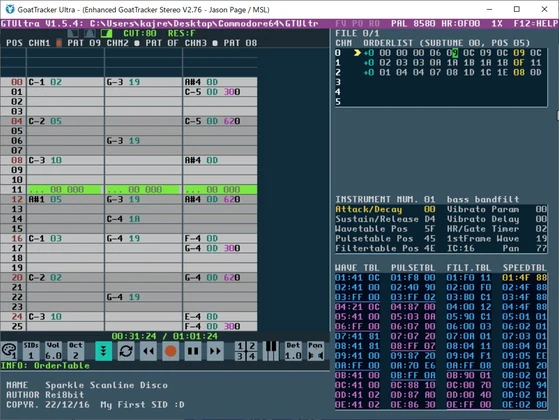Select the low-pass filter shape icon
The height and width of the screenshot is (420, 559).
coord(73,33)
